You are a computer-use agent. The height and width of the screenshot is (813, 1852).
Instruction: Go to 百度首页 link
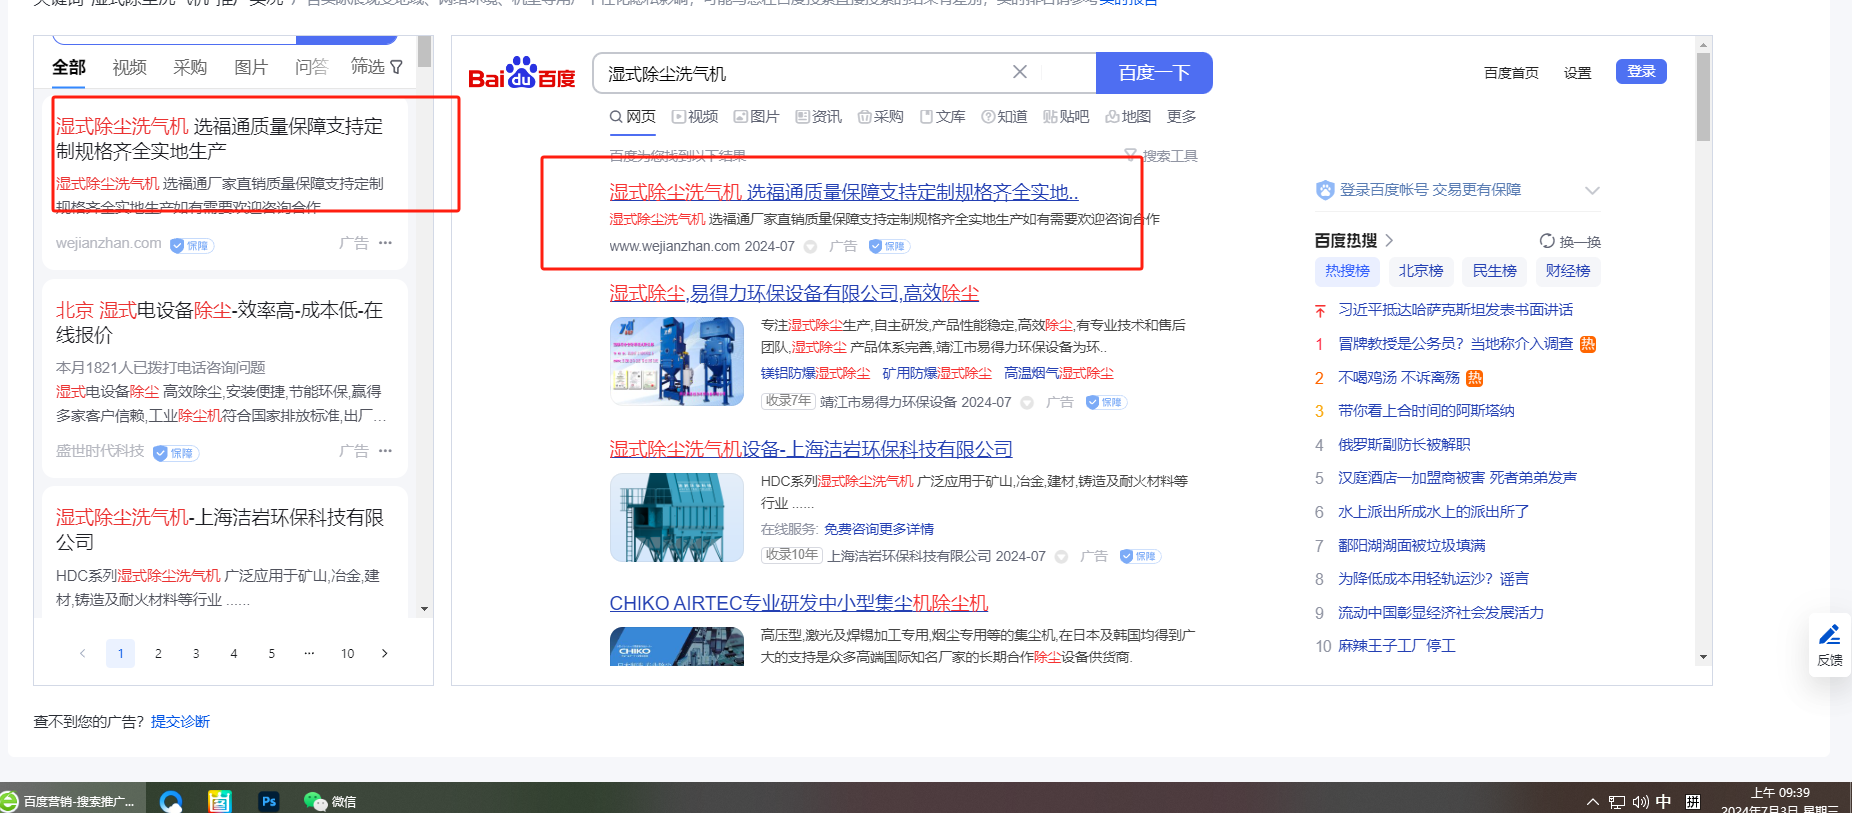click(1511, 73)
